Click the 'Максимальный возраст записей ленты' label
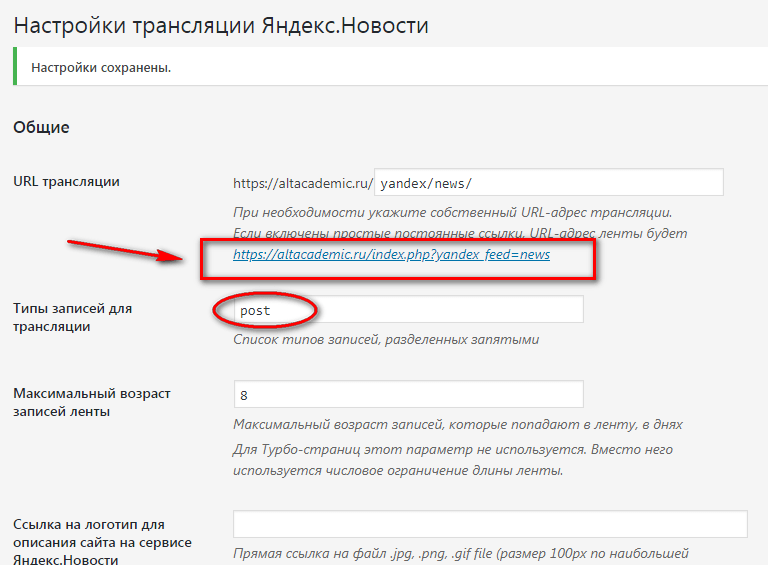The width and height of the screenshot is (768, 565). point(92,402)
